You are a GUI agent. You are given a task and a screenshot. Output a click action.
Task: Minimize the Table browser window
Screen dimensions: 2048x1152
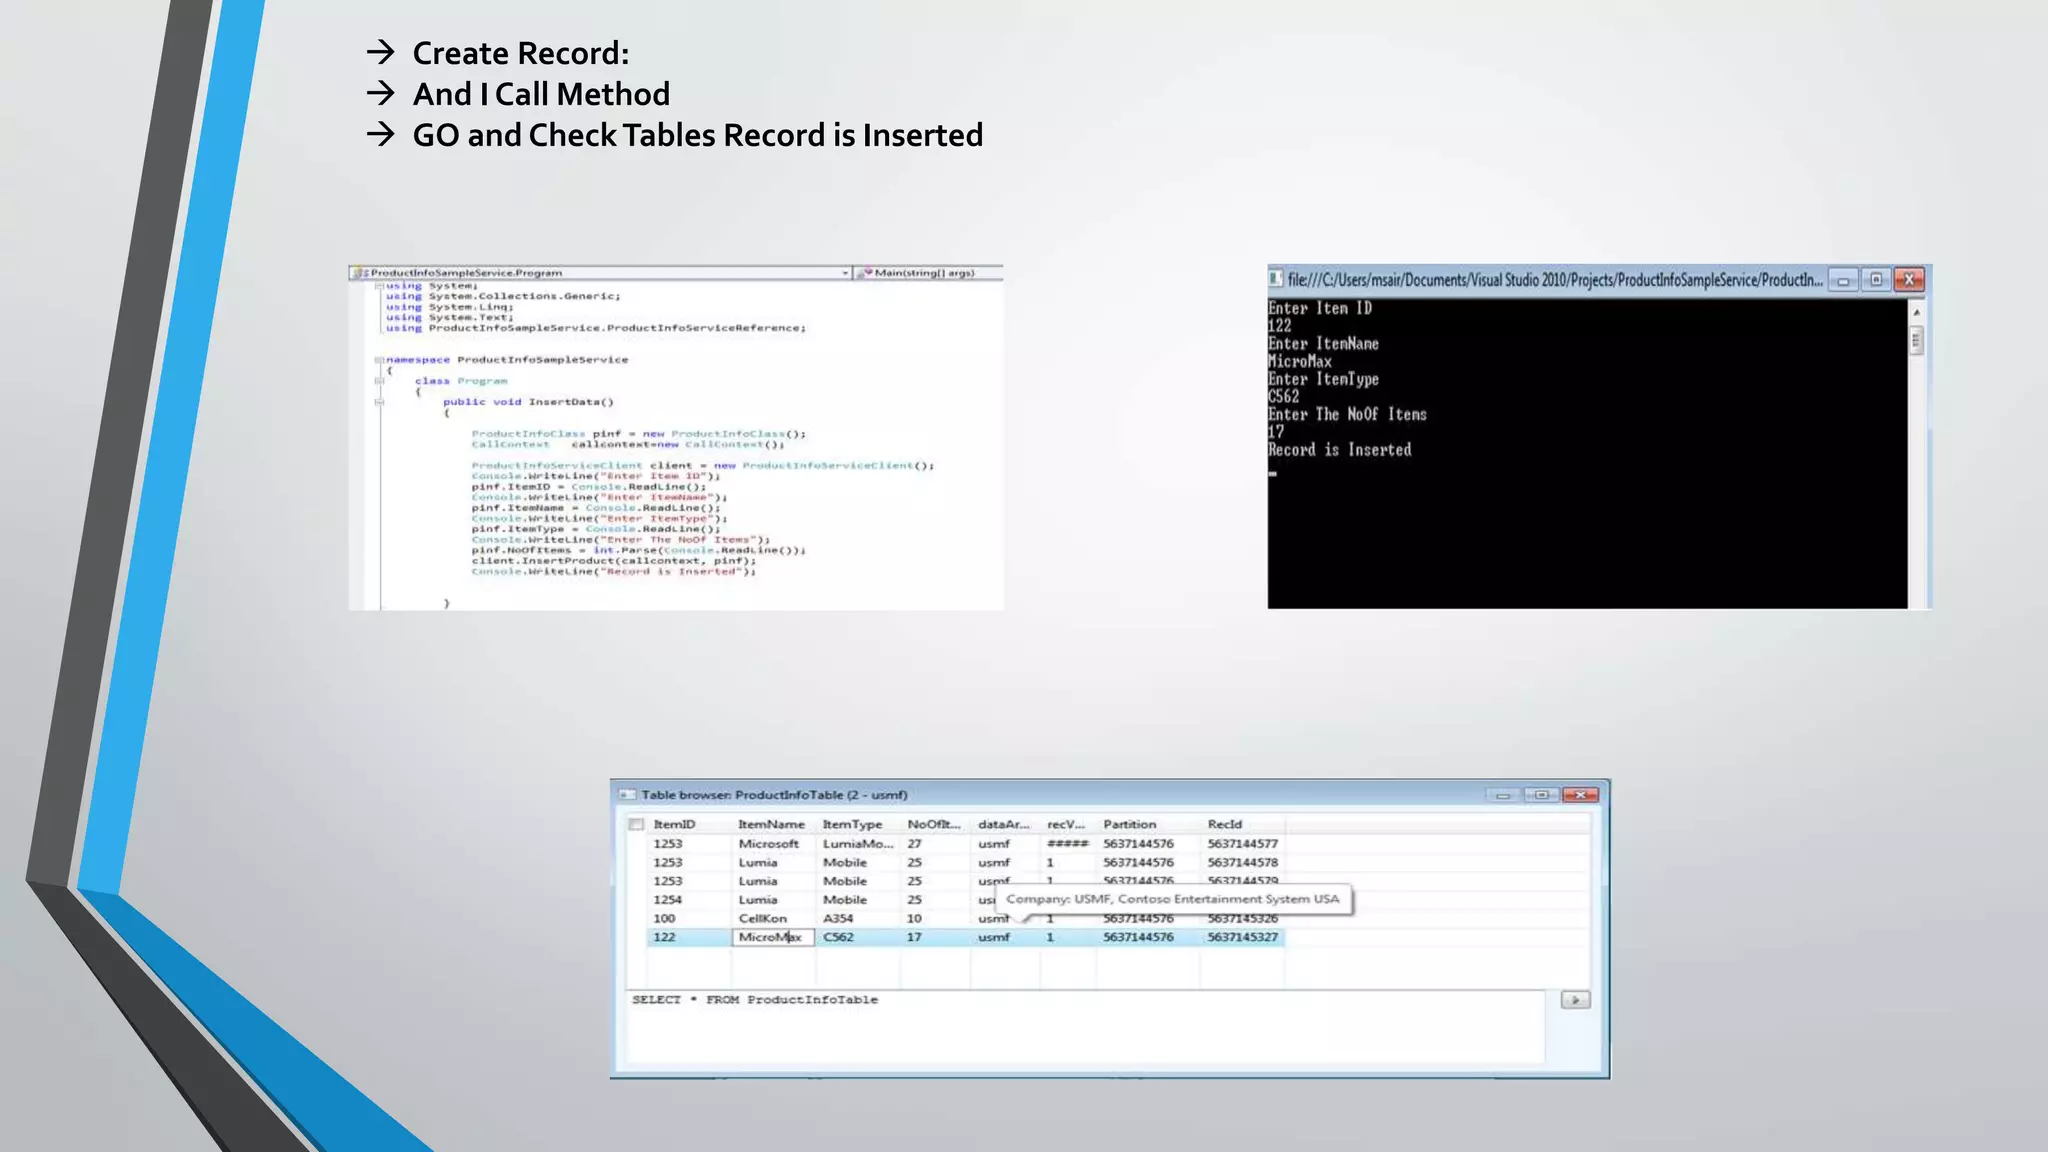[1502, 795]
